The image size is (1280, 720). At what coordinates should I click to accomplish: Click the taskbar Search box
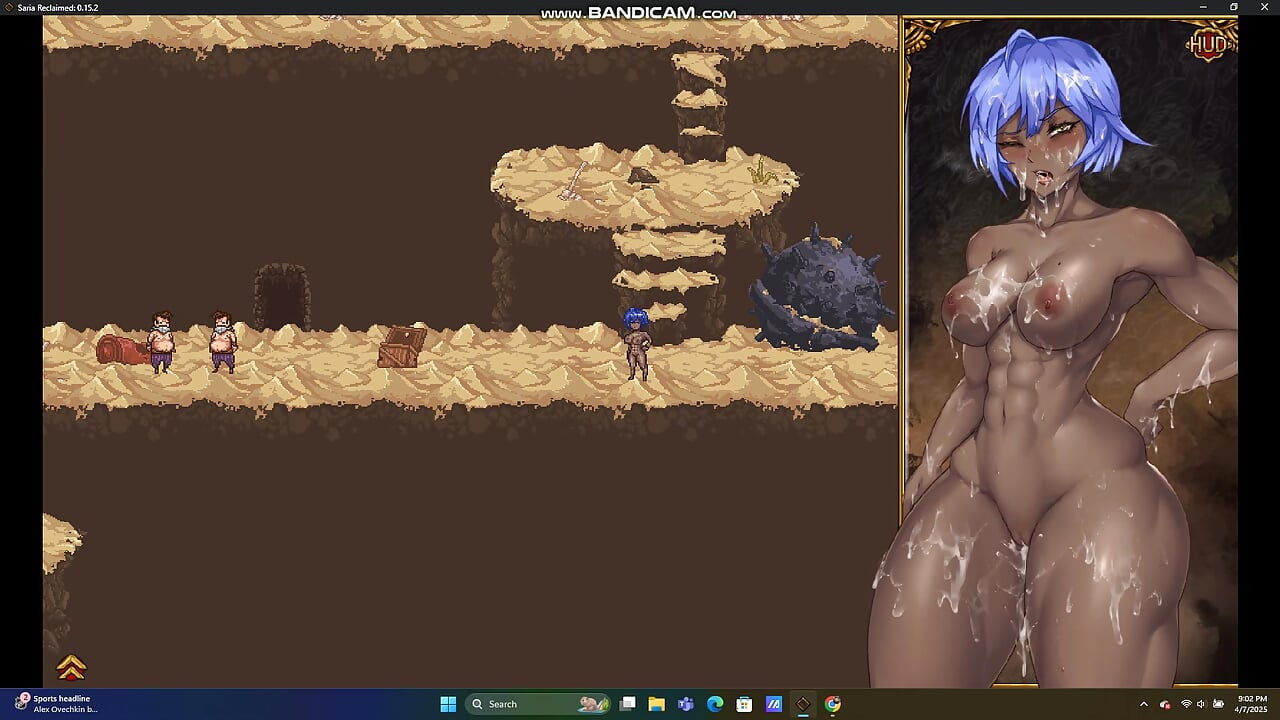(x=540, y=704)
